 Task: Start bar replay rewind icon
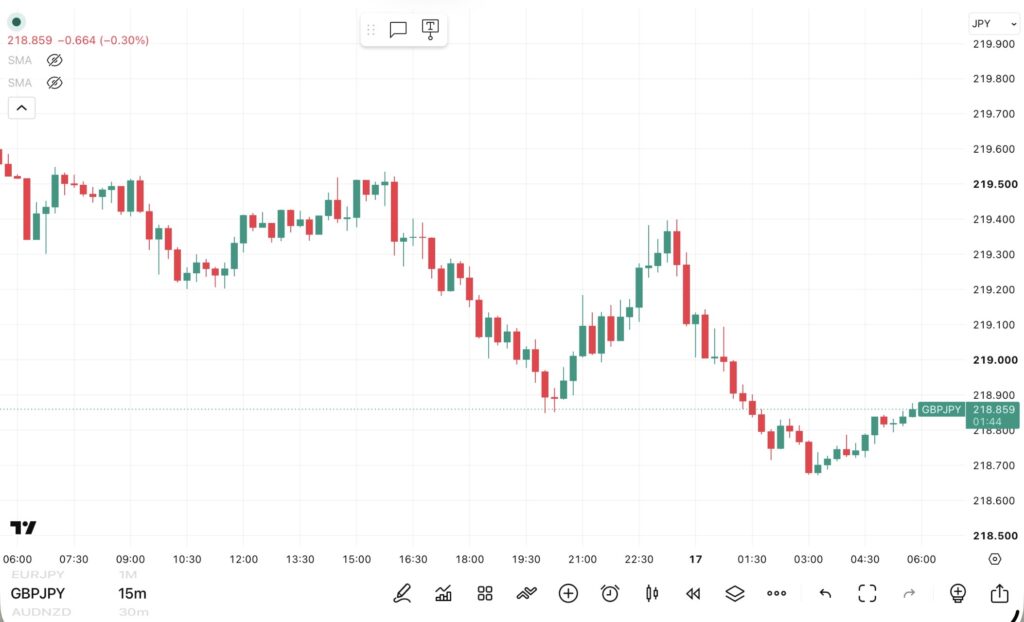click(693, 593)
